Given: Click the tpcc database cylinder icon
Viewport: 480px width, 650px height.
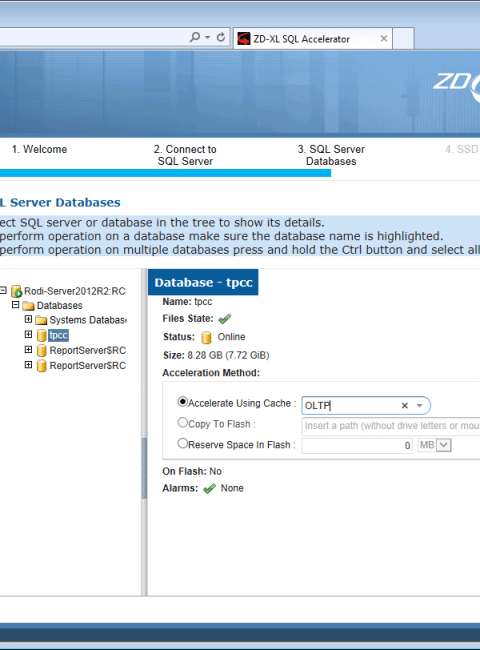Looking at the screenshot, I should coord(41,335).
